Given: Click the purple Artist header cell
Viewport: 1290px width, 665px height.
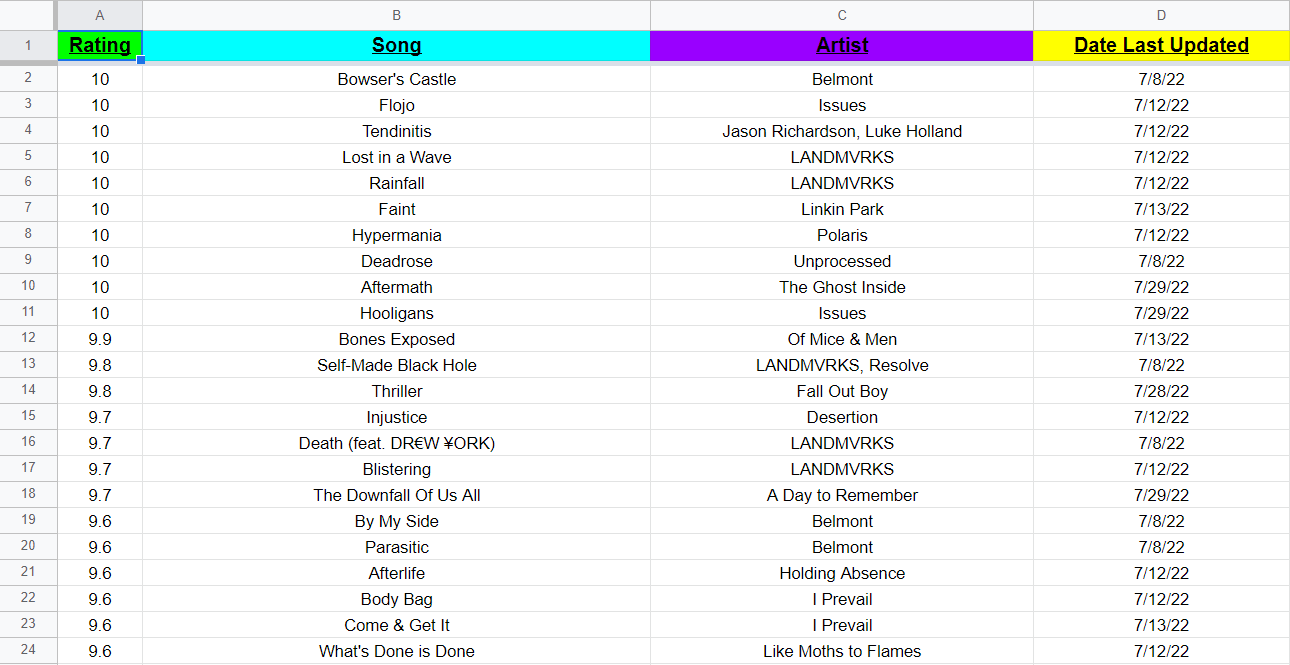Looking at the screenshot, I should click(842, 45).
